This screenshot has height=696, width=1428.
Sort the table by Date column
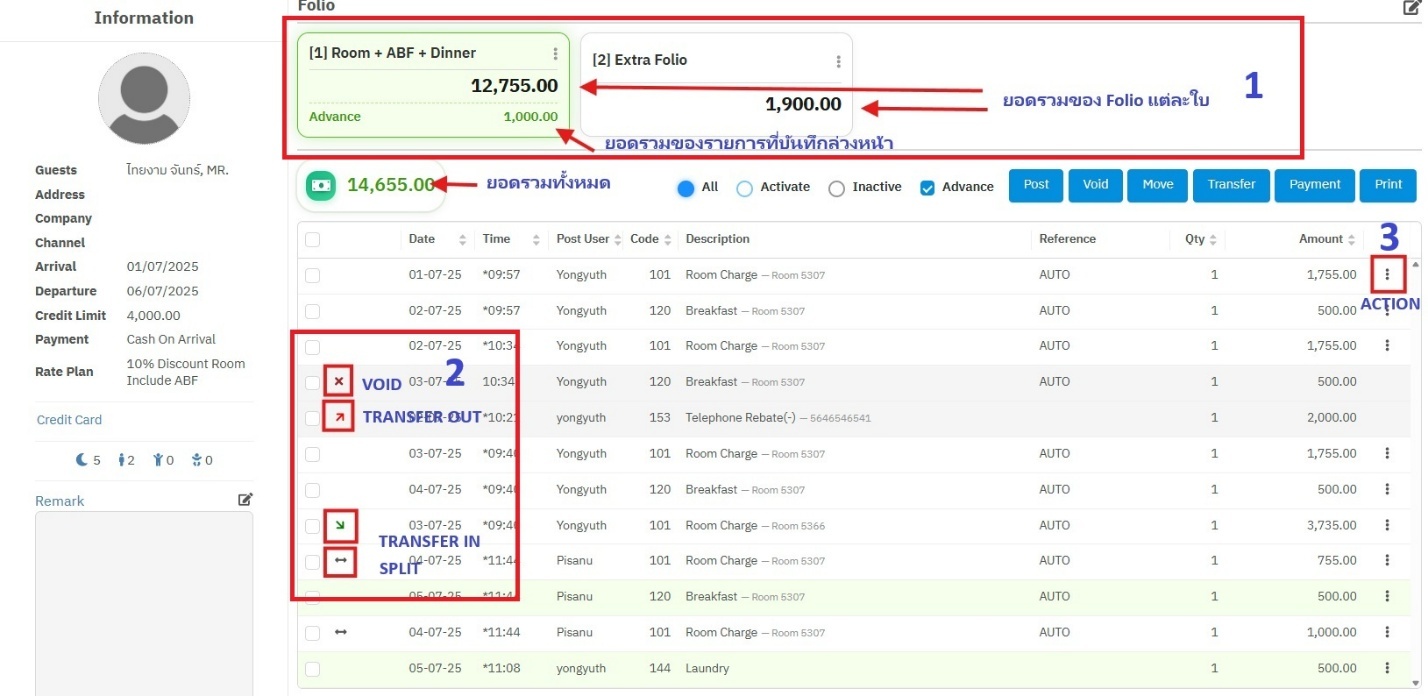[462, 240]
